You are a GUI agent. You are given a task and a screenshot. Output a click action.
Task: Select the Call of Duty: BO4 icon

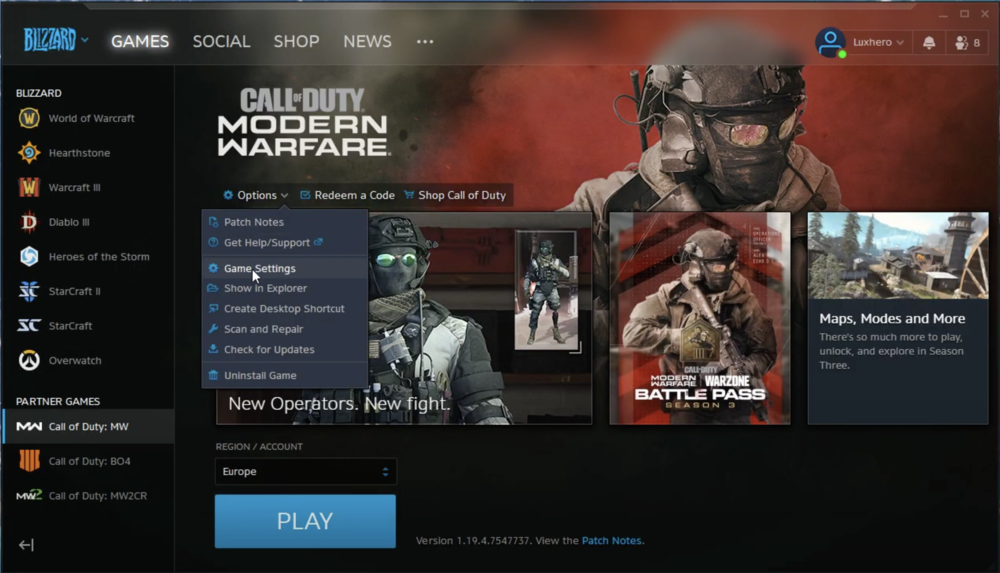pyautogui.click(x=29, y=461)
